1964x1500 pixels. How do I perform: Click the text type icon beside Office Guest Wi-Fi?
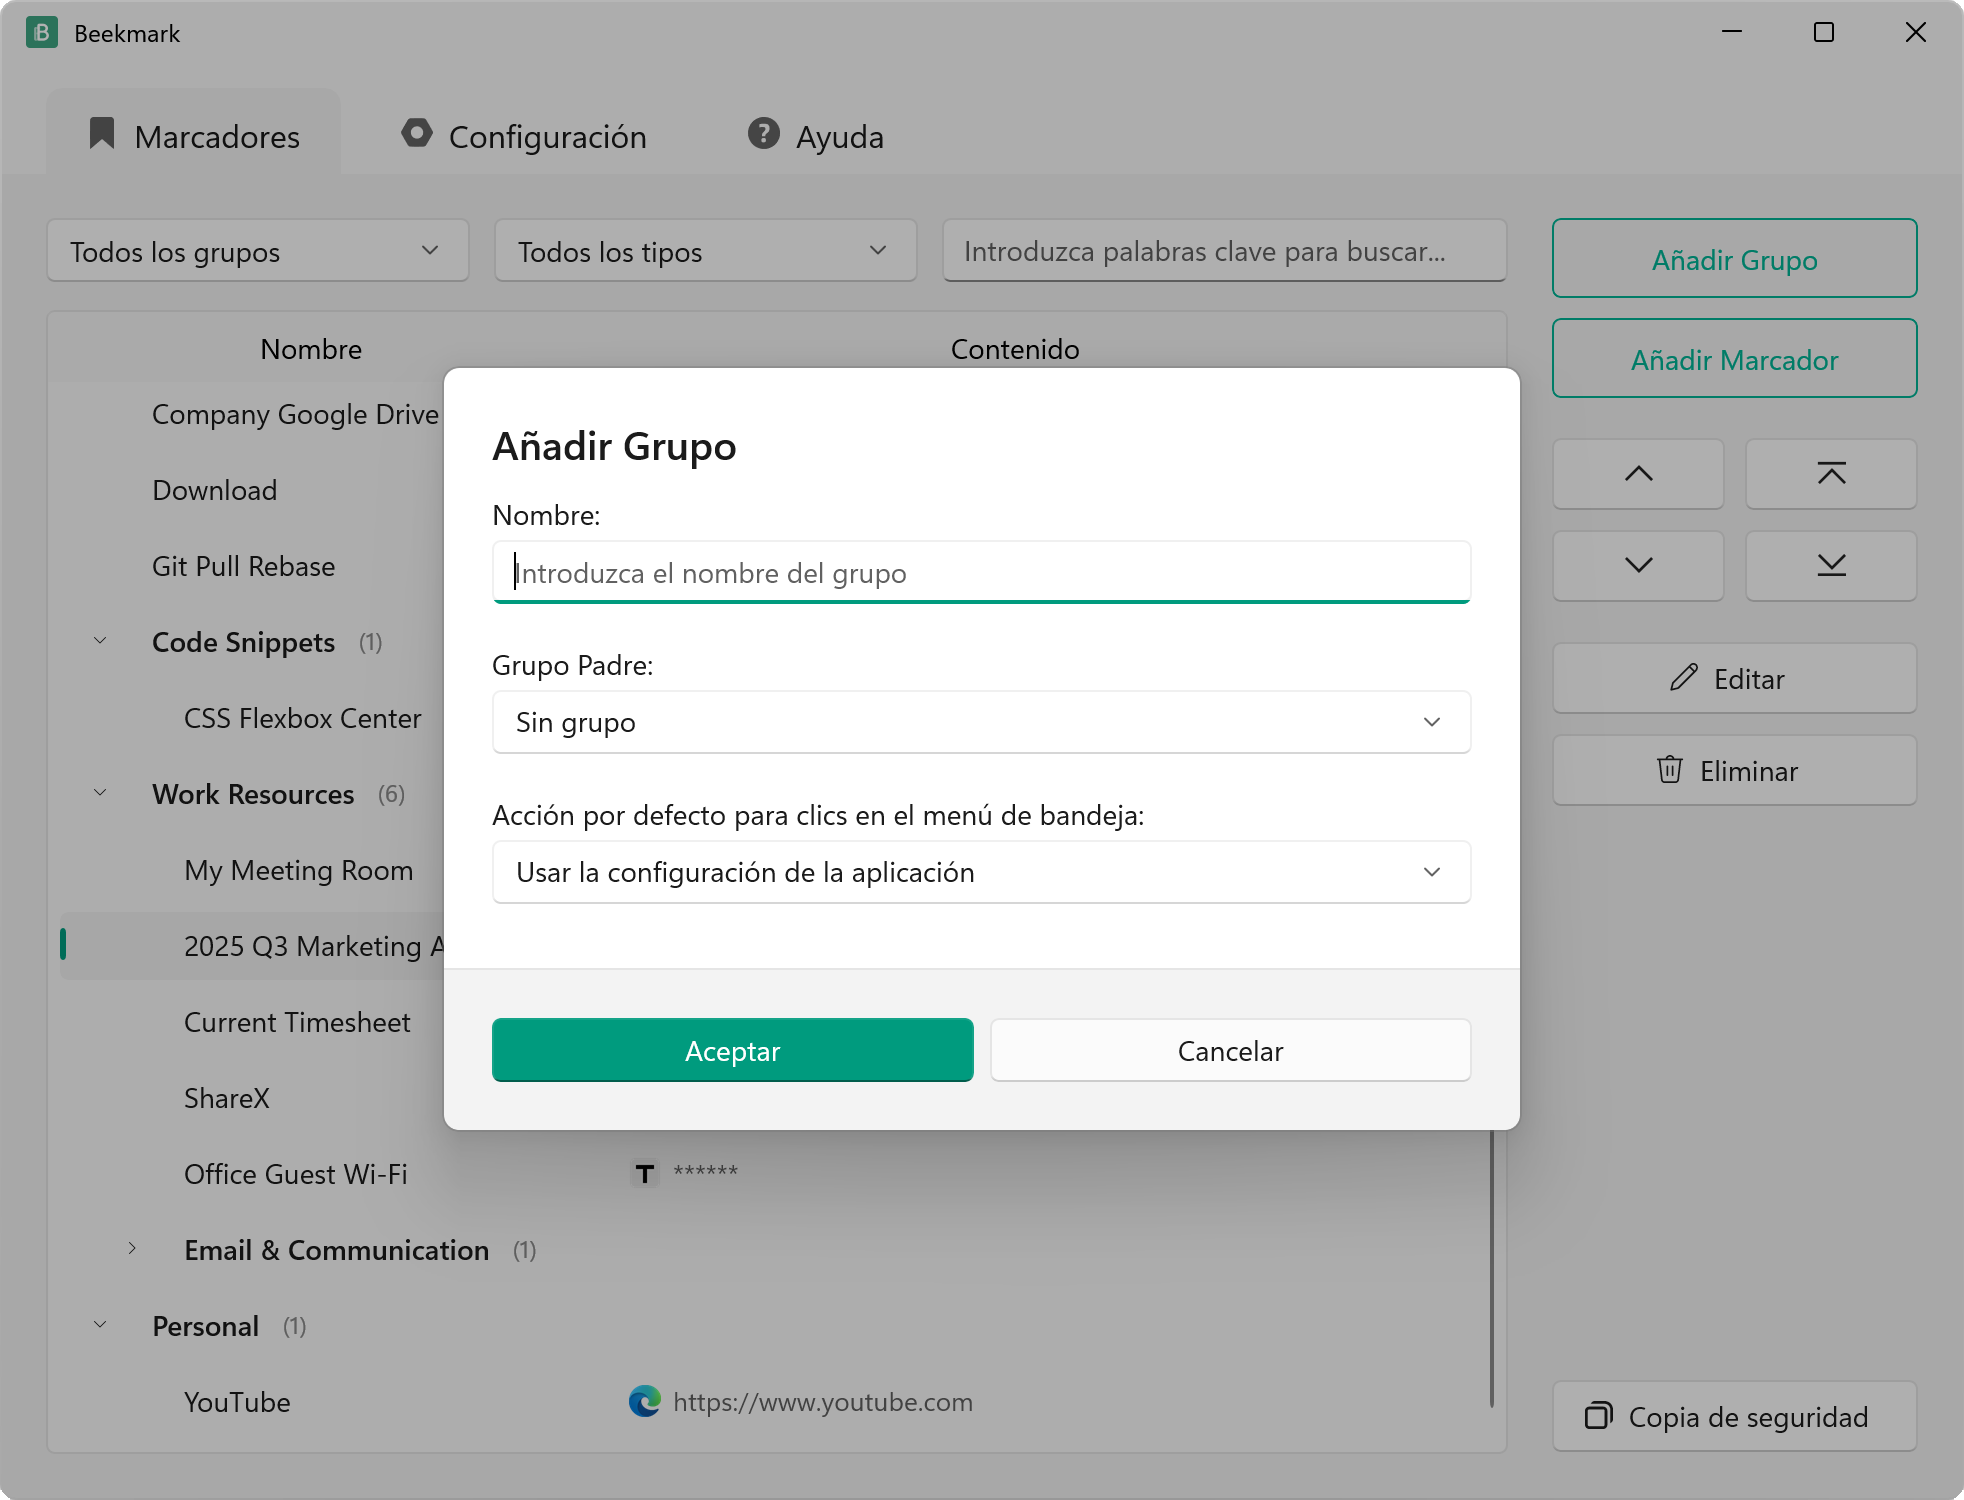[x=645, y=1173]
